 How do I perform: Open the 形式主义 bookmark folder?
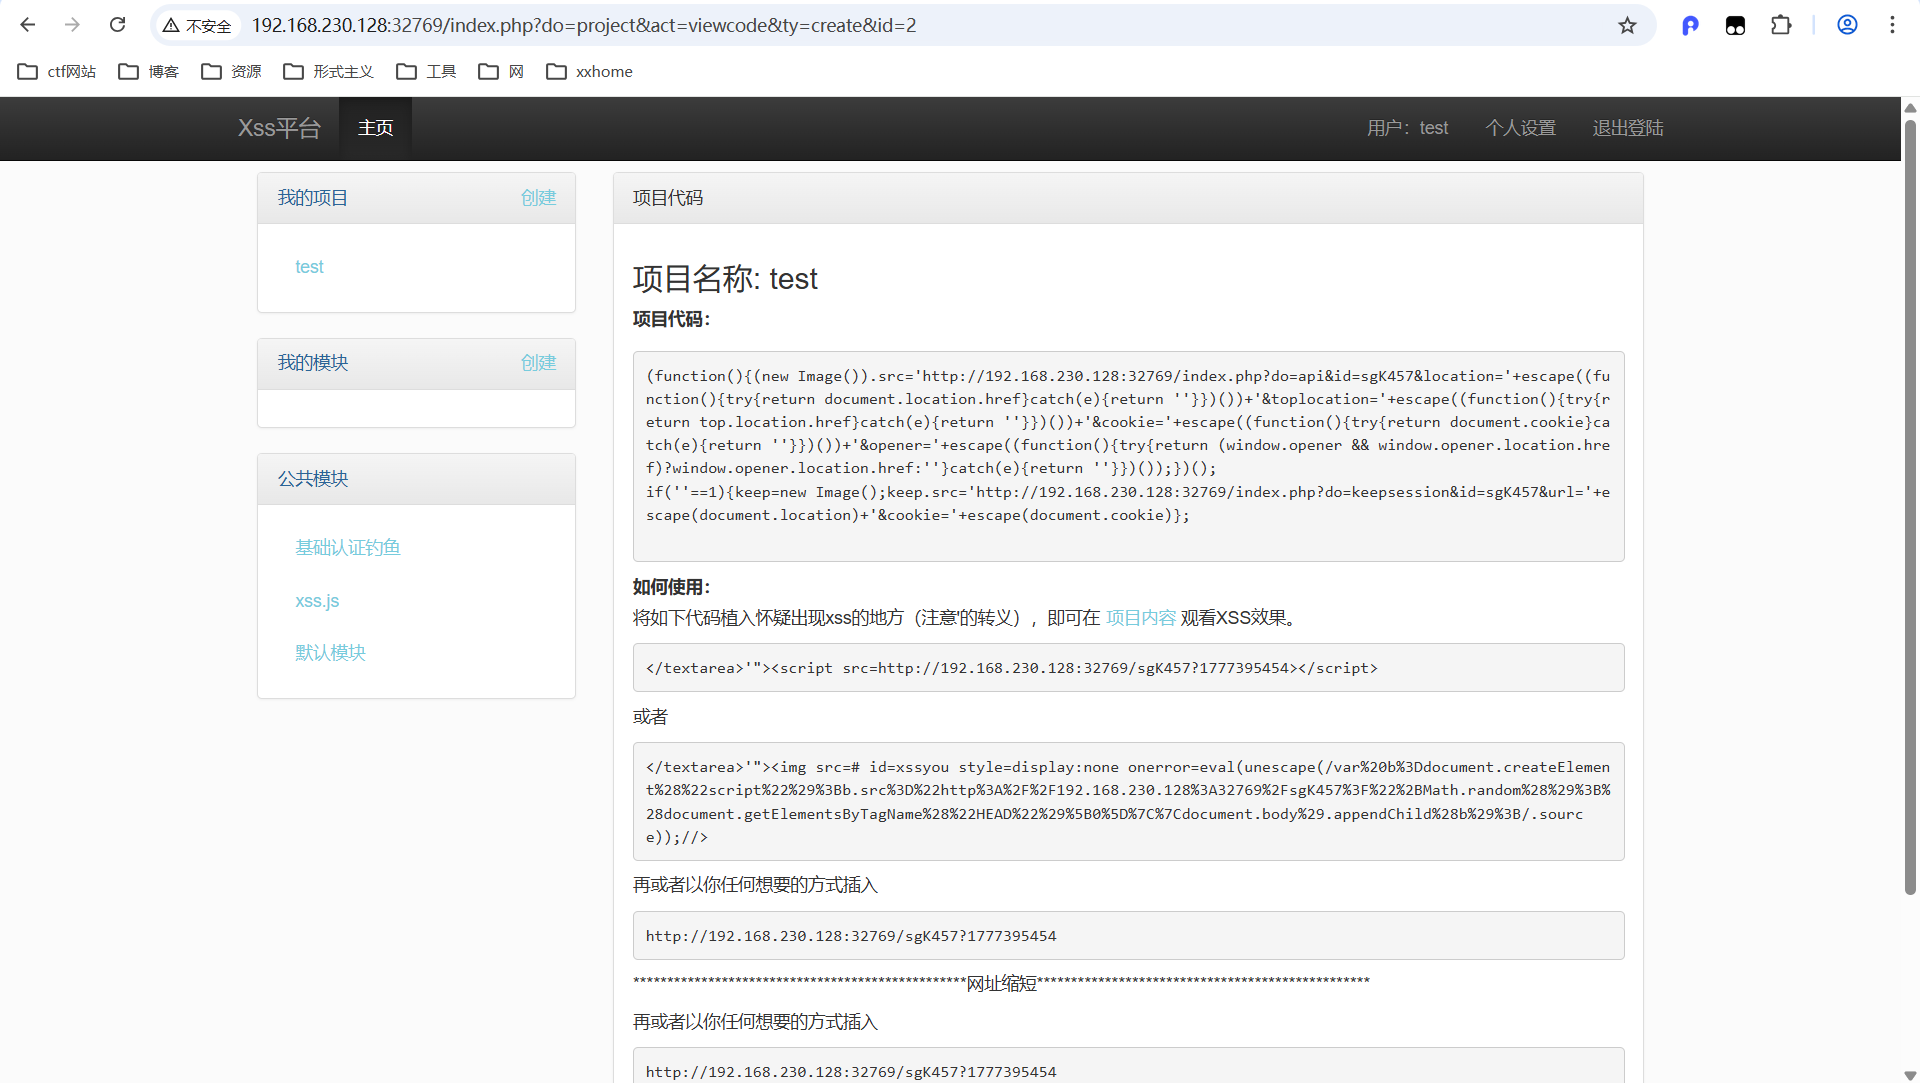(329, 72)
